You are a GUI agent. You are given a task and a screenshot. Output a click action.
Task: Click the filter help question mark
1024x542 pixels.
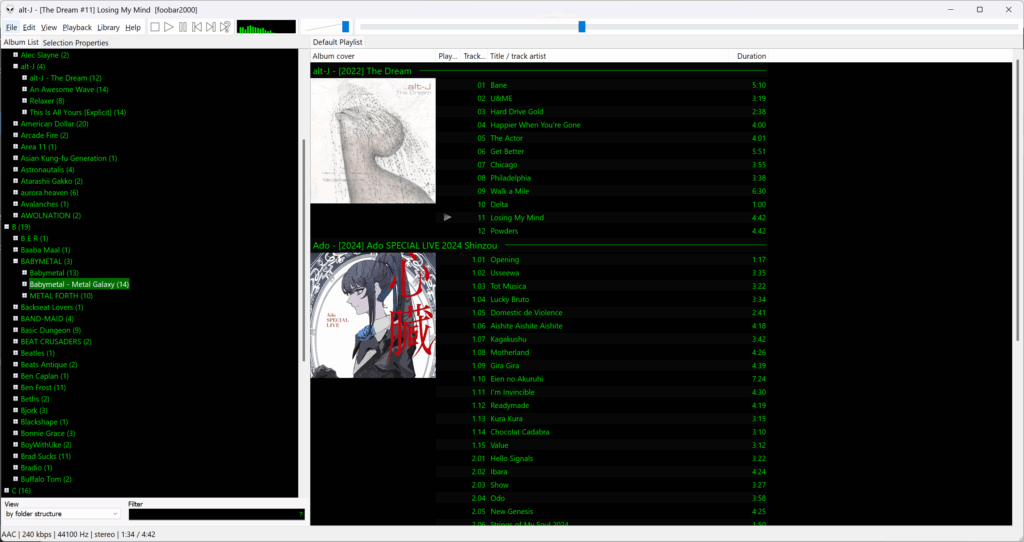[x=300, y=514]
